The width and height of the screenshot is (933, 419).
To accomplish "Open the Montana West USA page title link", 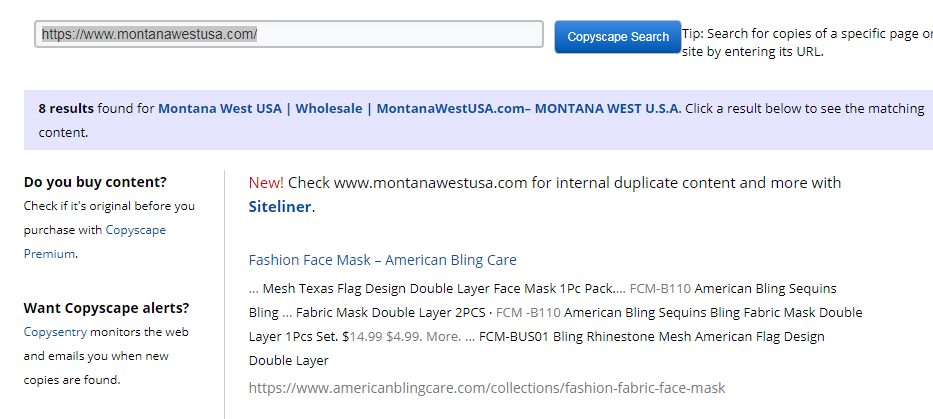I will click(x=419, y=109).
